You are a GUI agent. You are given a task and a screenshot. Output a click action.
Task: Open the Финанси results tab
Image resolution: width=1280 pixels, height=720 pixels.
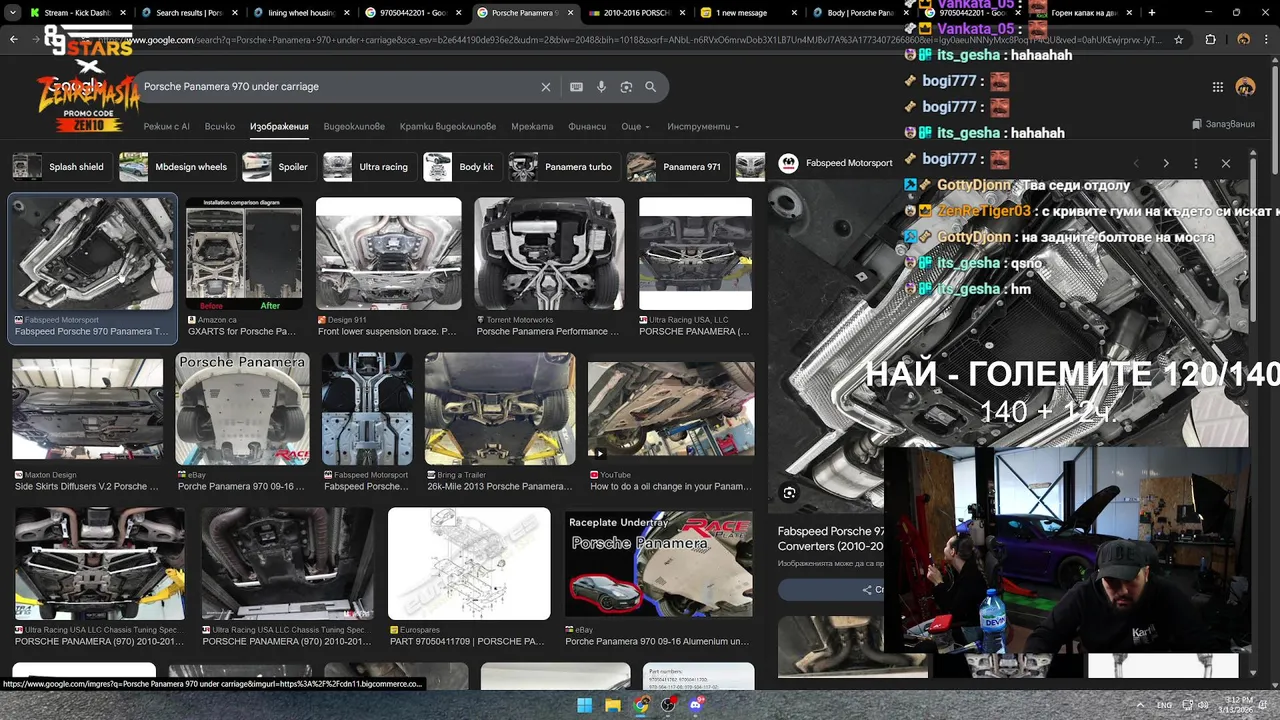click(x=587, y=127)
